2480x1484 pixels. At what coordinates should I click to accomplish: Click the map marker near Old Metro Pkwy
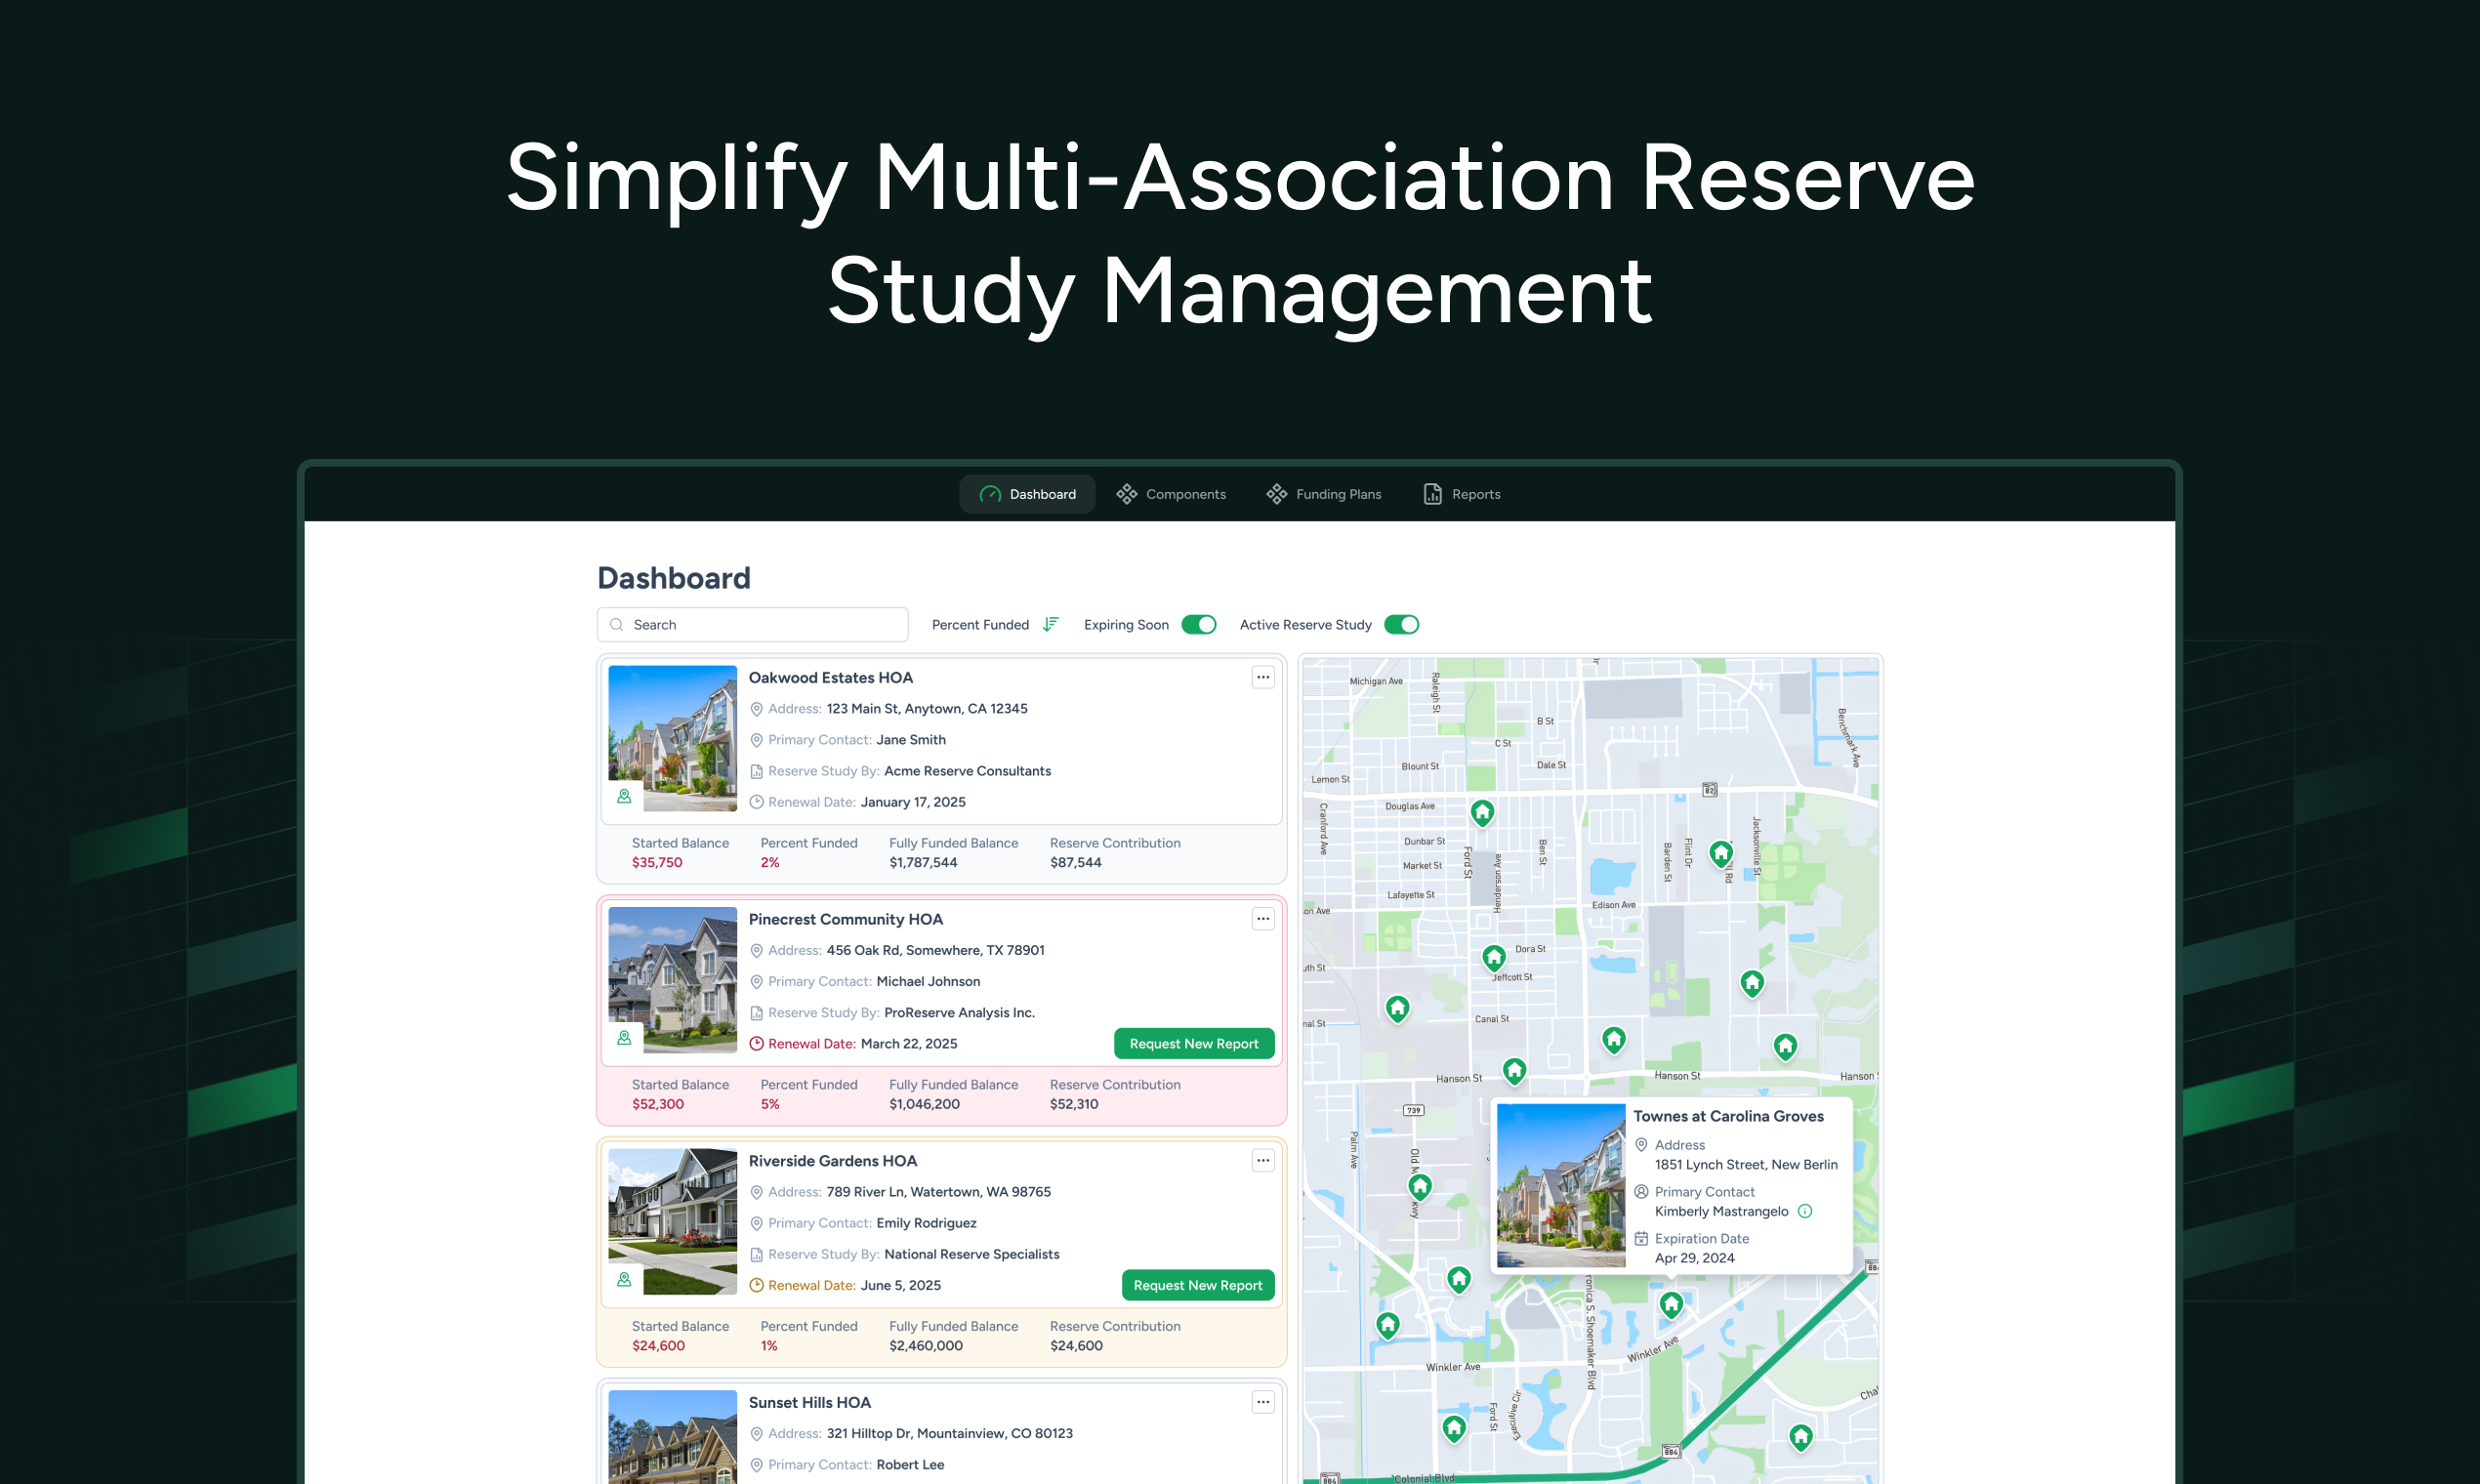(x=1420, y=1187)
